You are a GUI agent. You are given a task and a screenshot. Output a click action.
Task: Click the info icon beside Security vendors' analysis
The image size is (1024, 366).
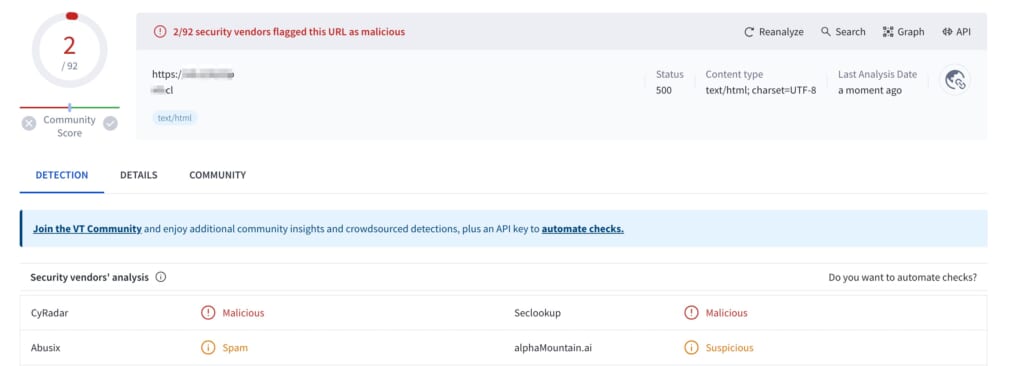coord(161,277)
